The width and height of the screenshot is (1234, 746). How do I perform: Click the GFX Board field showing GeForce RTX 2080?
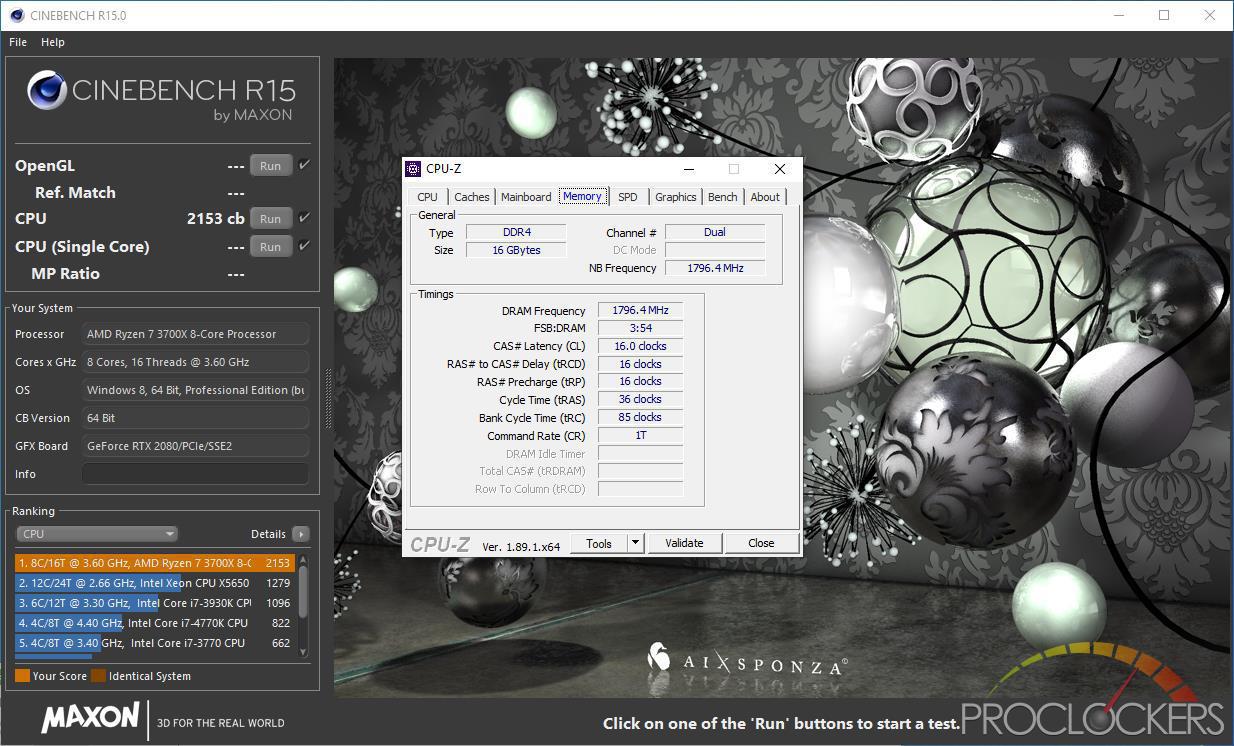coord(195,446)
